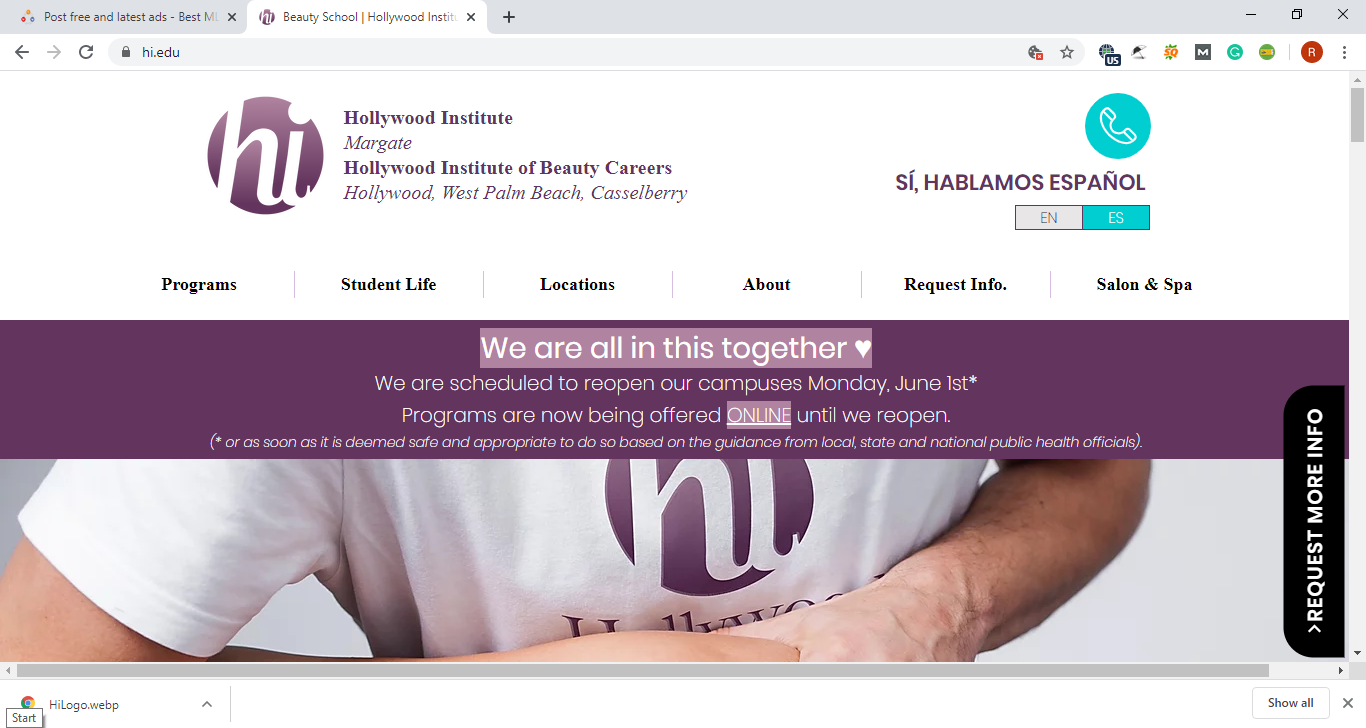Open the Salon & Spa menu item
This screenshot has height=728, width=1366.
click(1144, 284)
